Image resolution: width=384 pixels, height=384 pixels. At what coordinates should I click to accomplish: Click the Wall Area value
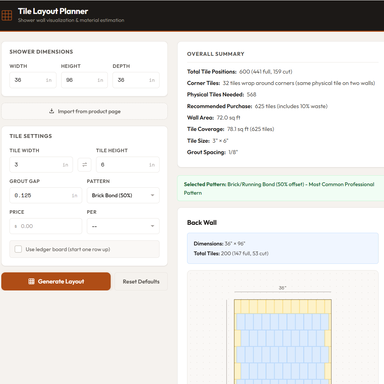point(228,118)
